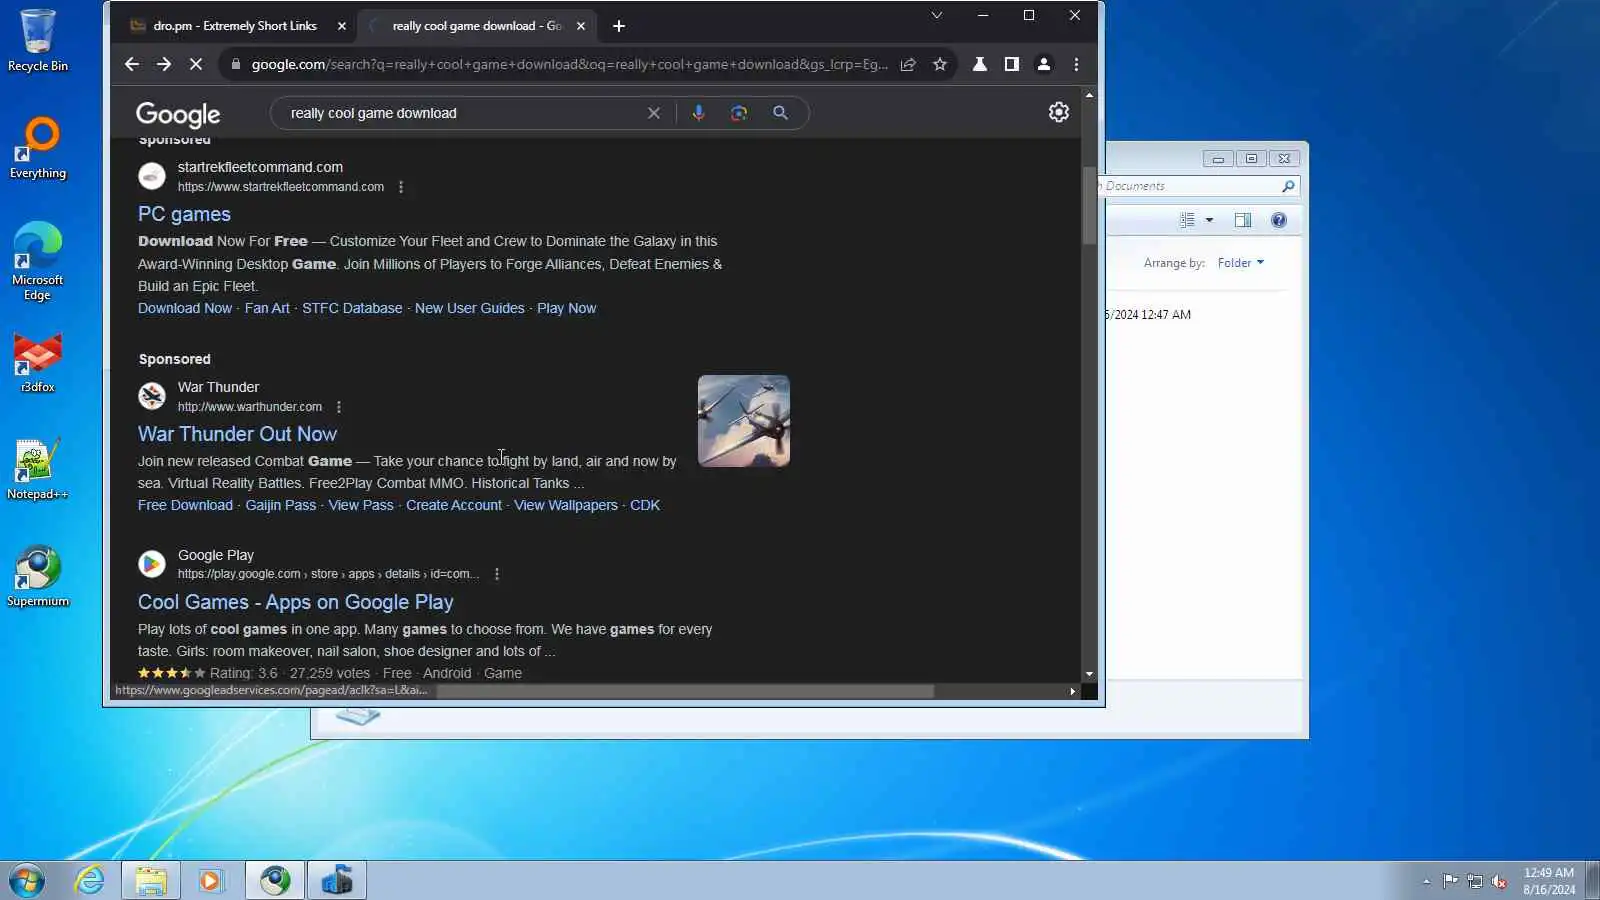This screenshot has width=1600, height=900.
Task: Switch to the dro.pm Extremely Short Links tab
Action: 236,26
